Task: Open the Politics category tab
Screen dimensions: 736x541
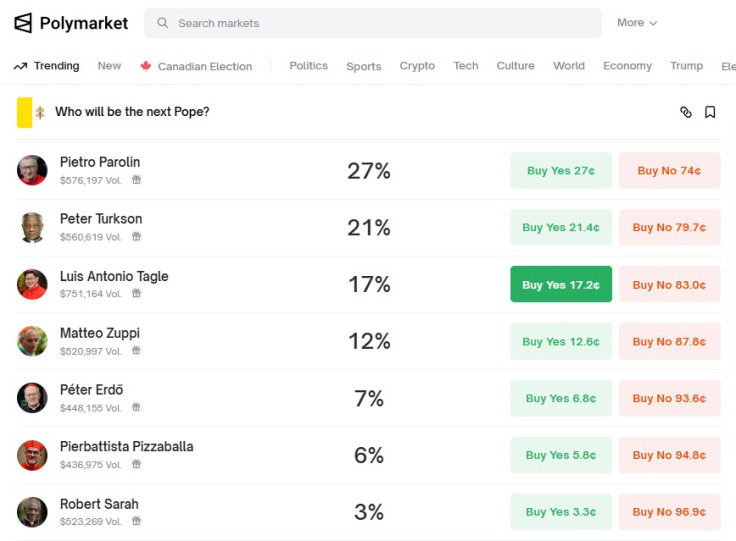Action: tap(308, 66)
